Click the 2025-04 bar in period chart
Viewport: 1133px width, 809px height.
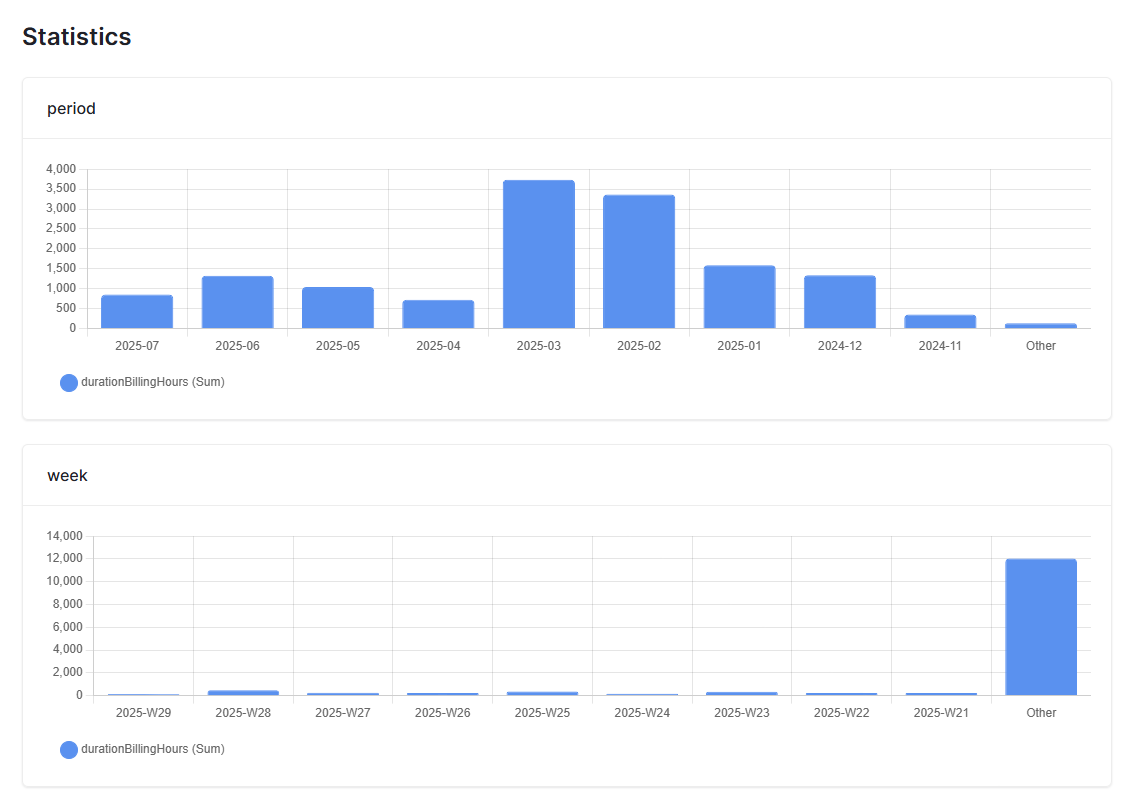click(x=438, y=314)
